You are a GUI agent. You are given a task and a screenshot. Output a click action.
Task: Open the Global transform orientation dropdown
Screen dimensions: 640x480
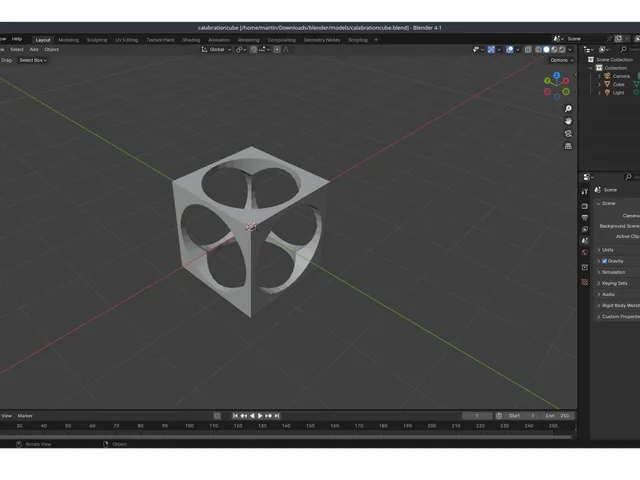(x=216, y=49)
